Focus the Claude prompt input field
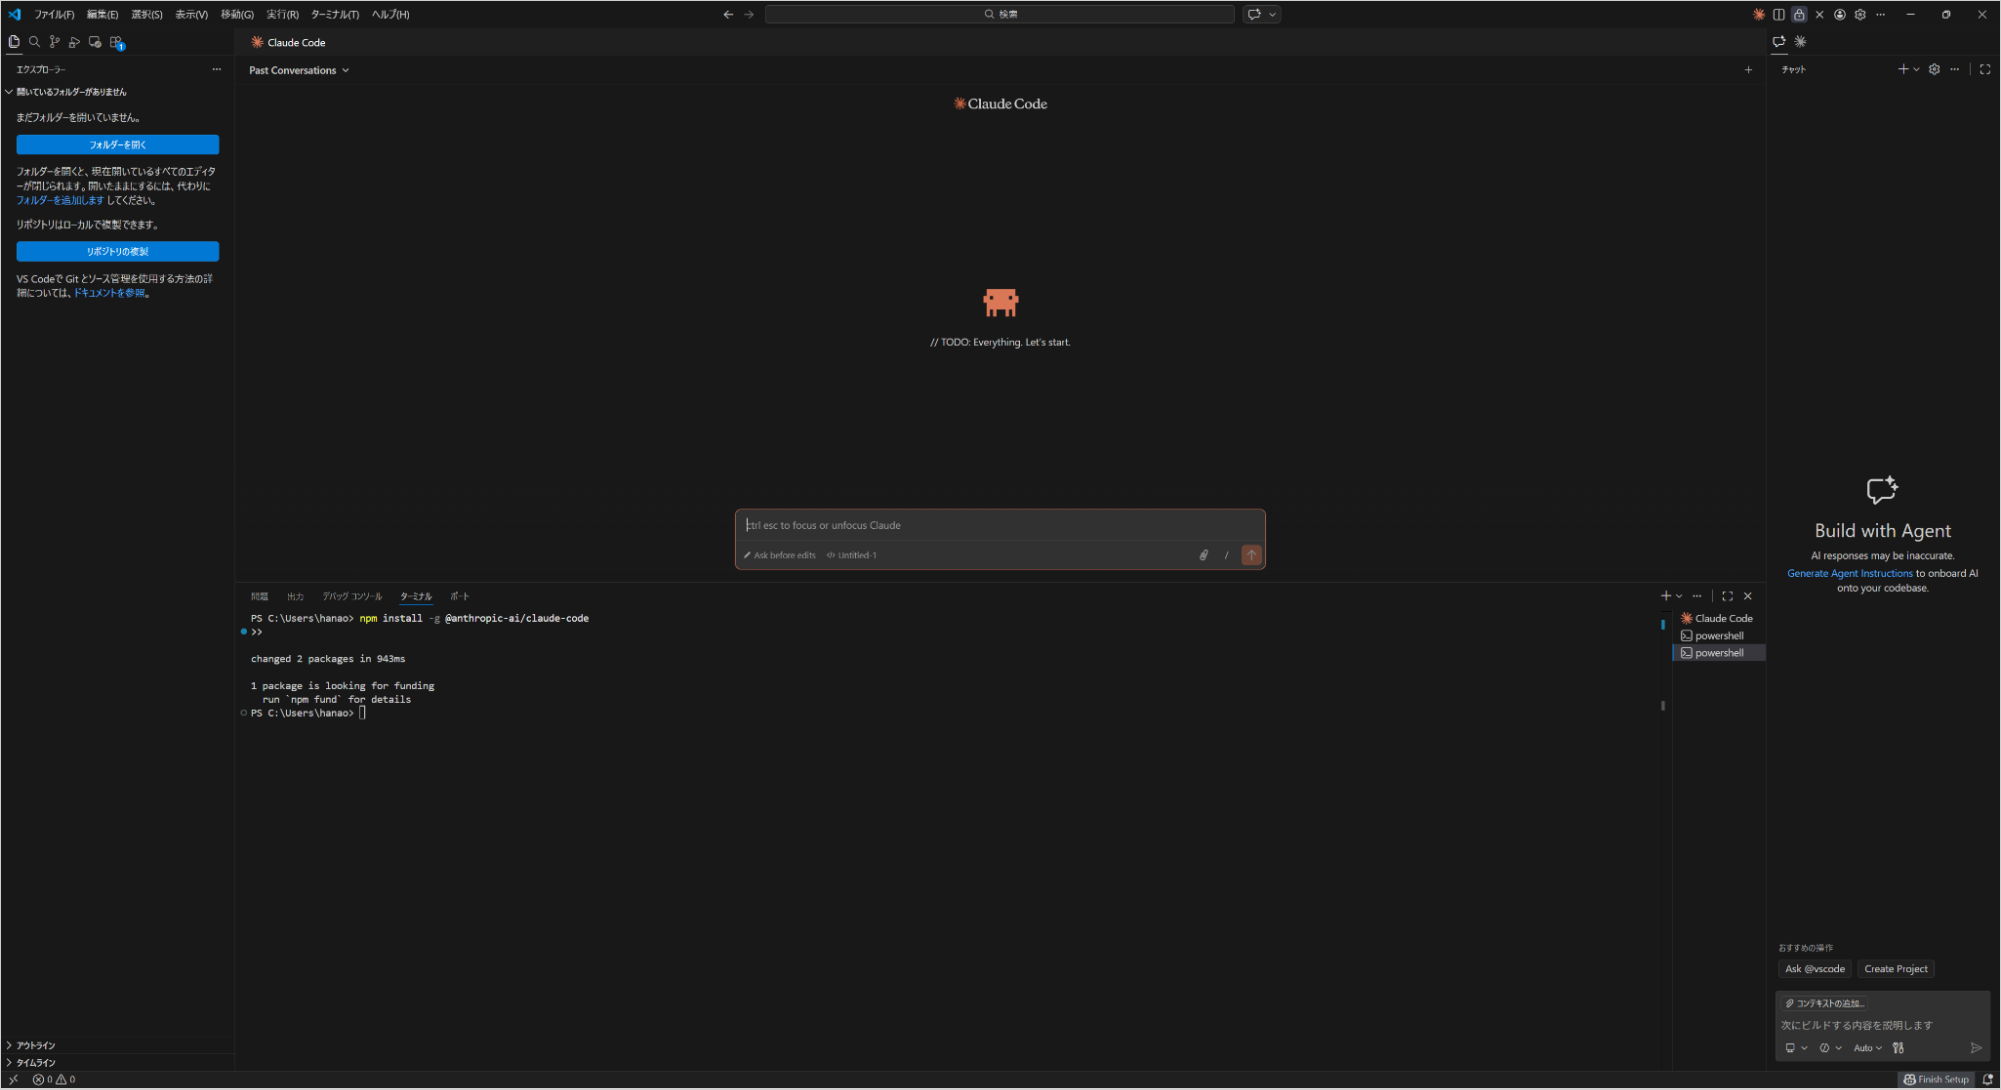 click(1000, 525)
